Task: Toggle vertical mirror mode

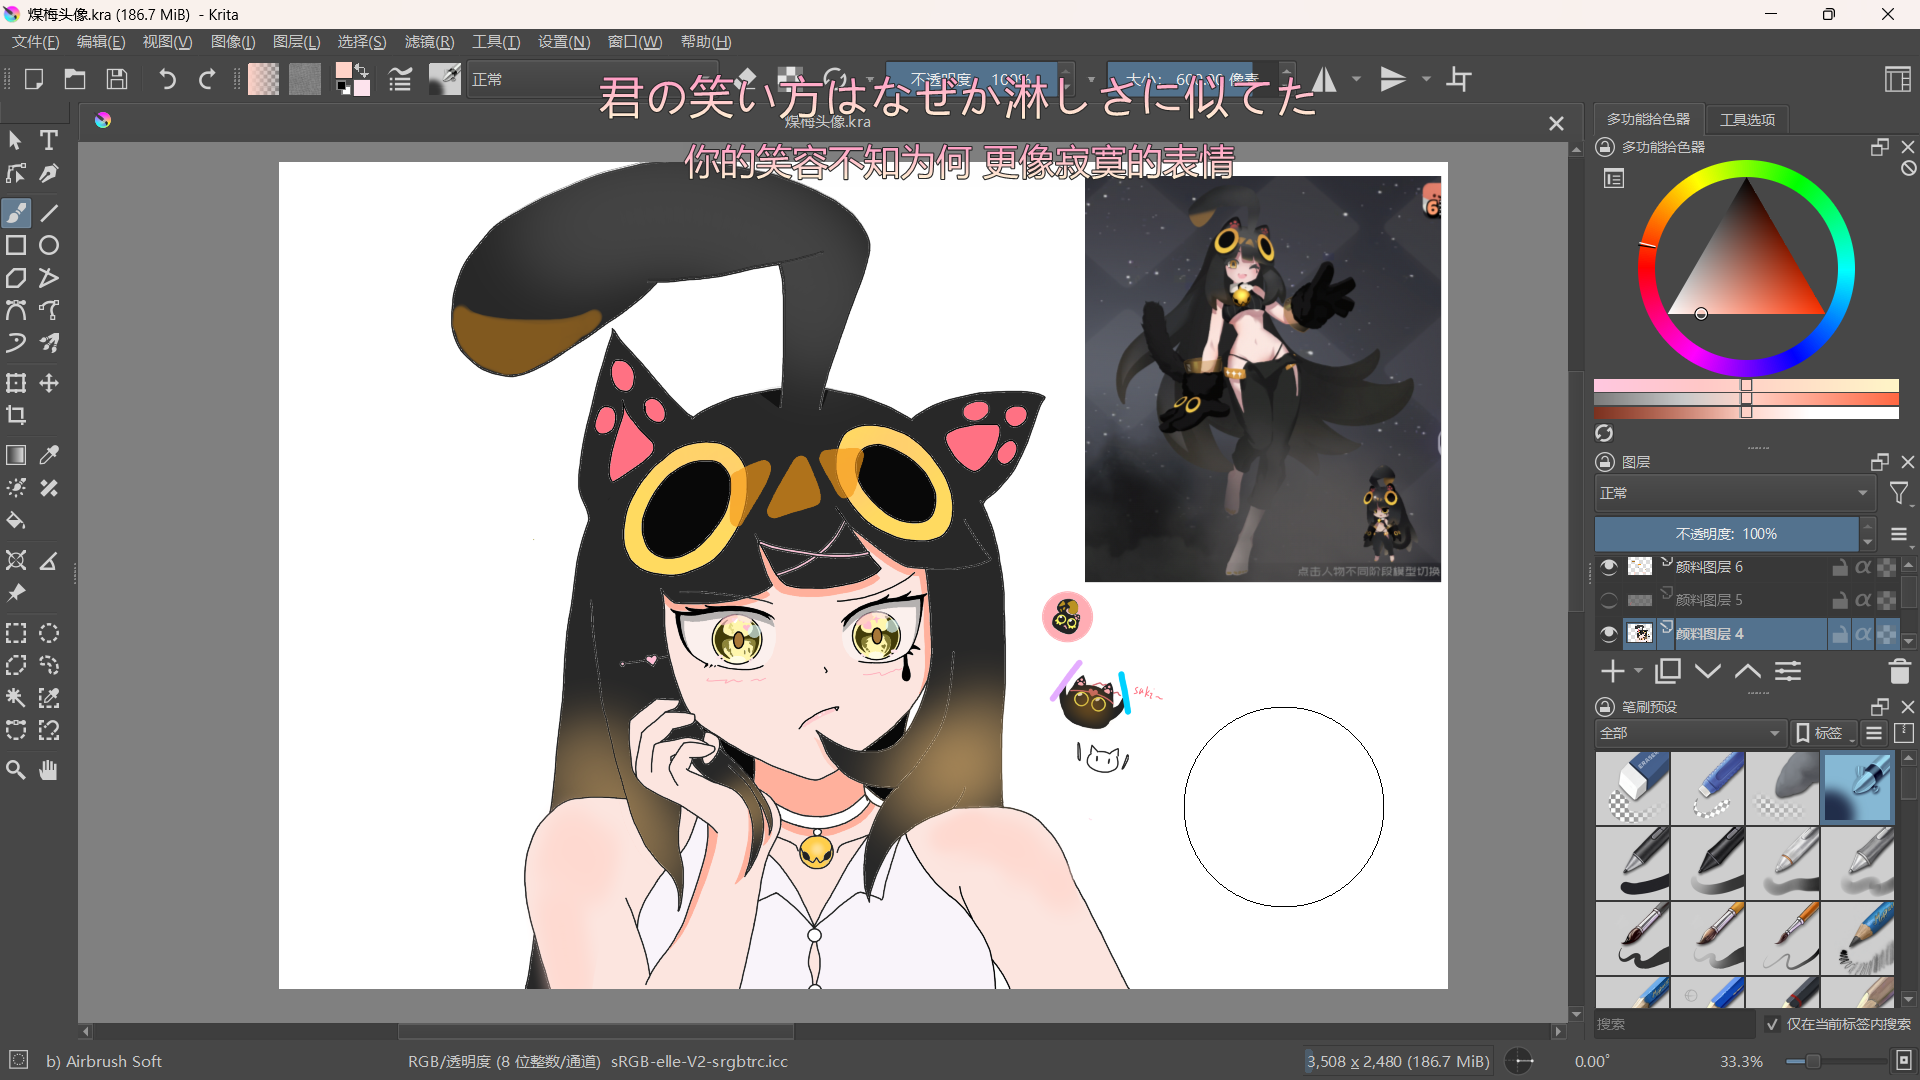Action: [1393, 79]
